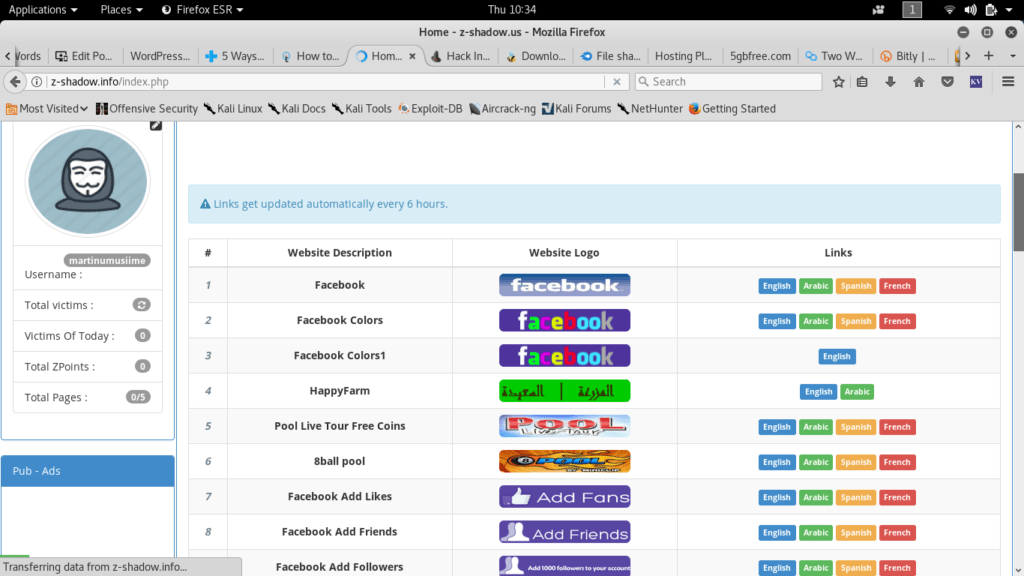Click Spanish link for Facebook Add Likes

(x=856, y=498)
